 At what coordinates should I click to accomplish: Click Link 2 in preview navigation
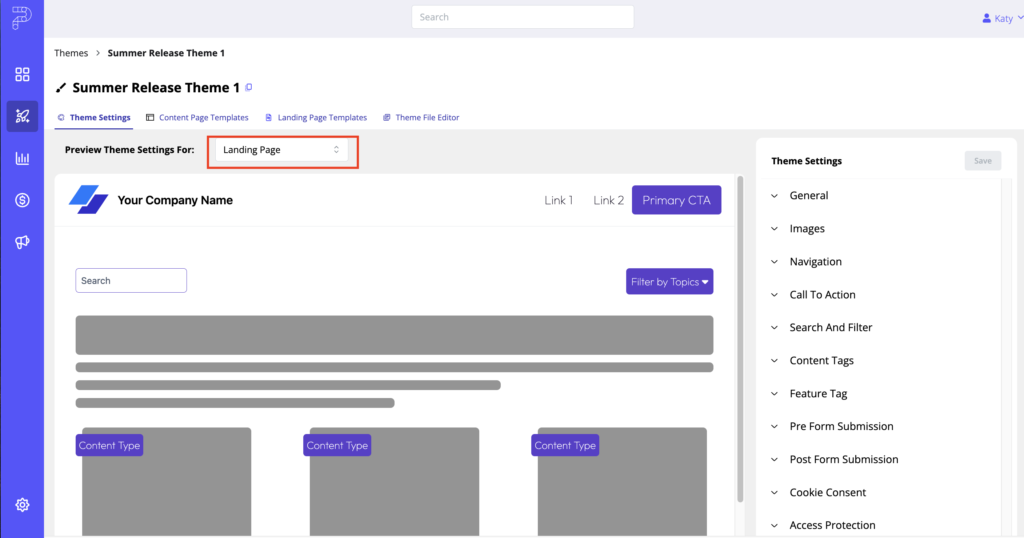tap(608, 200)
